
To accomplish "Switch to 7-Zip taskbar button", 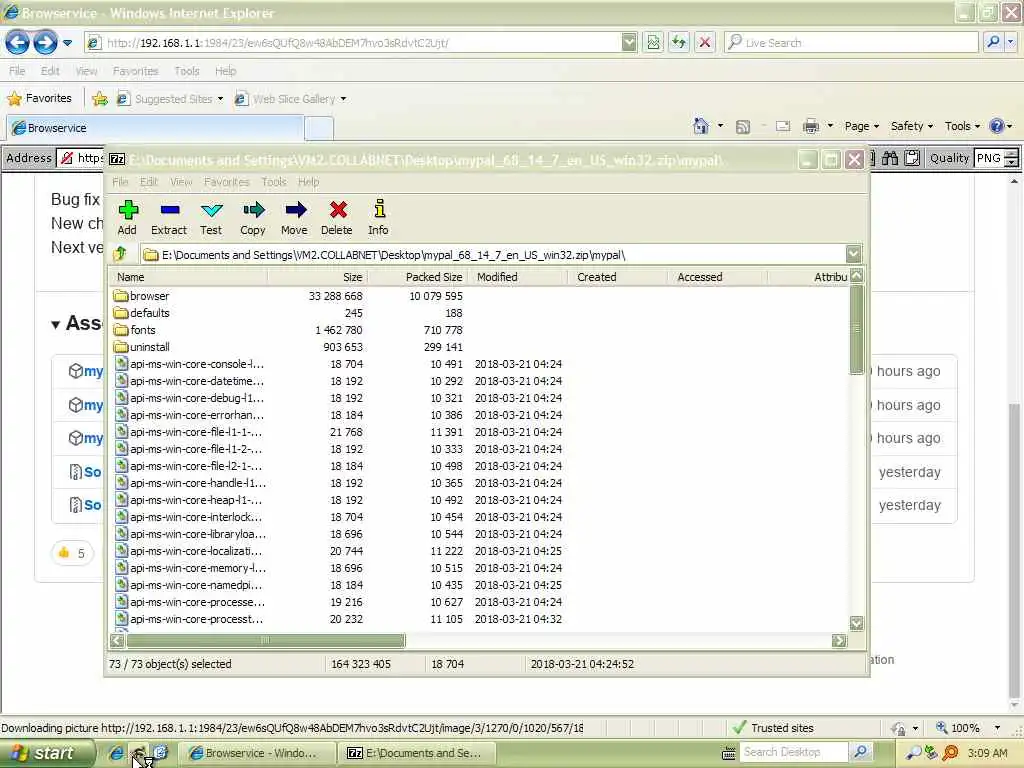I will click(x=418, y=753).
